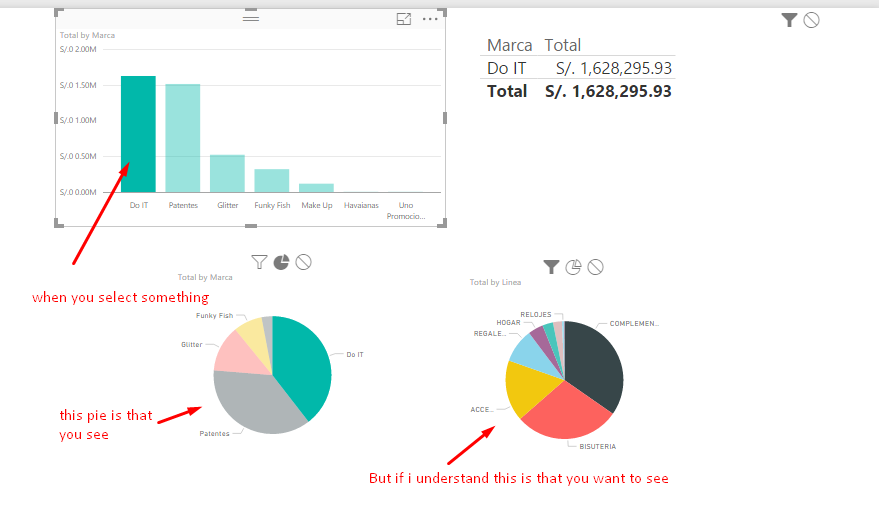
Task: Click the Havaianas axis label
Action: tap(361, 205)
